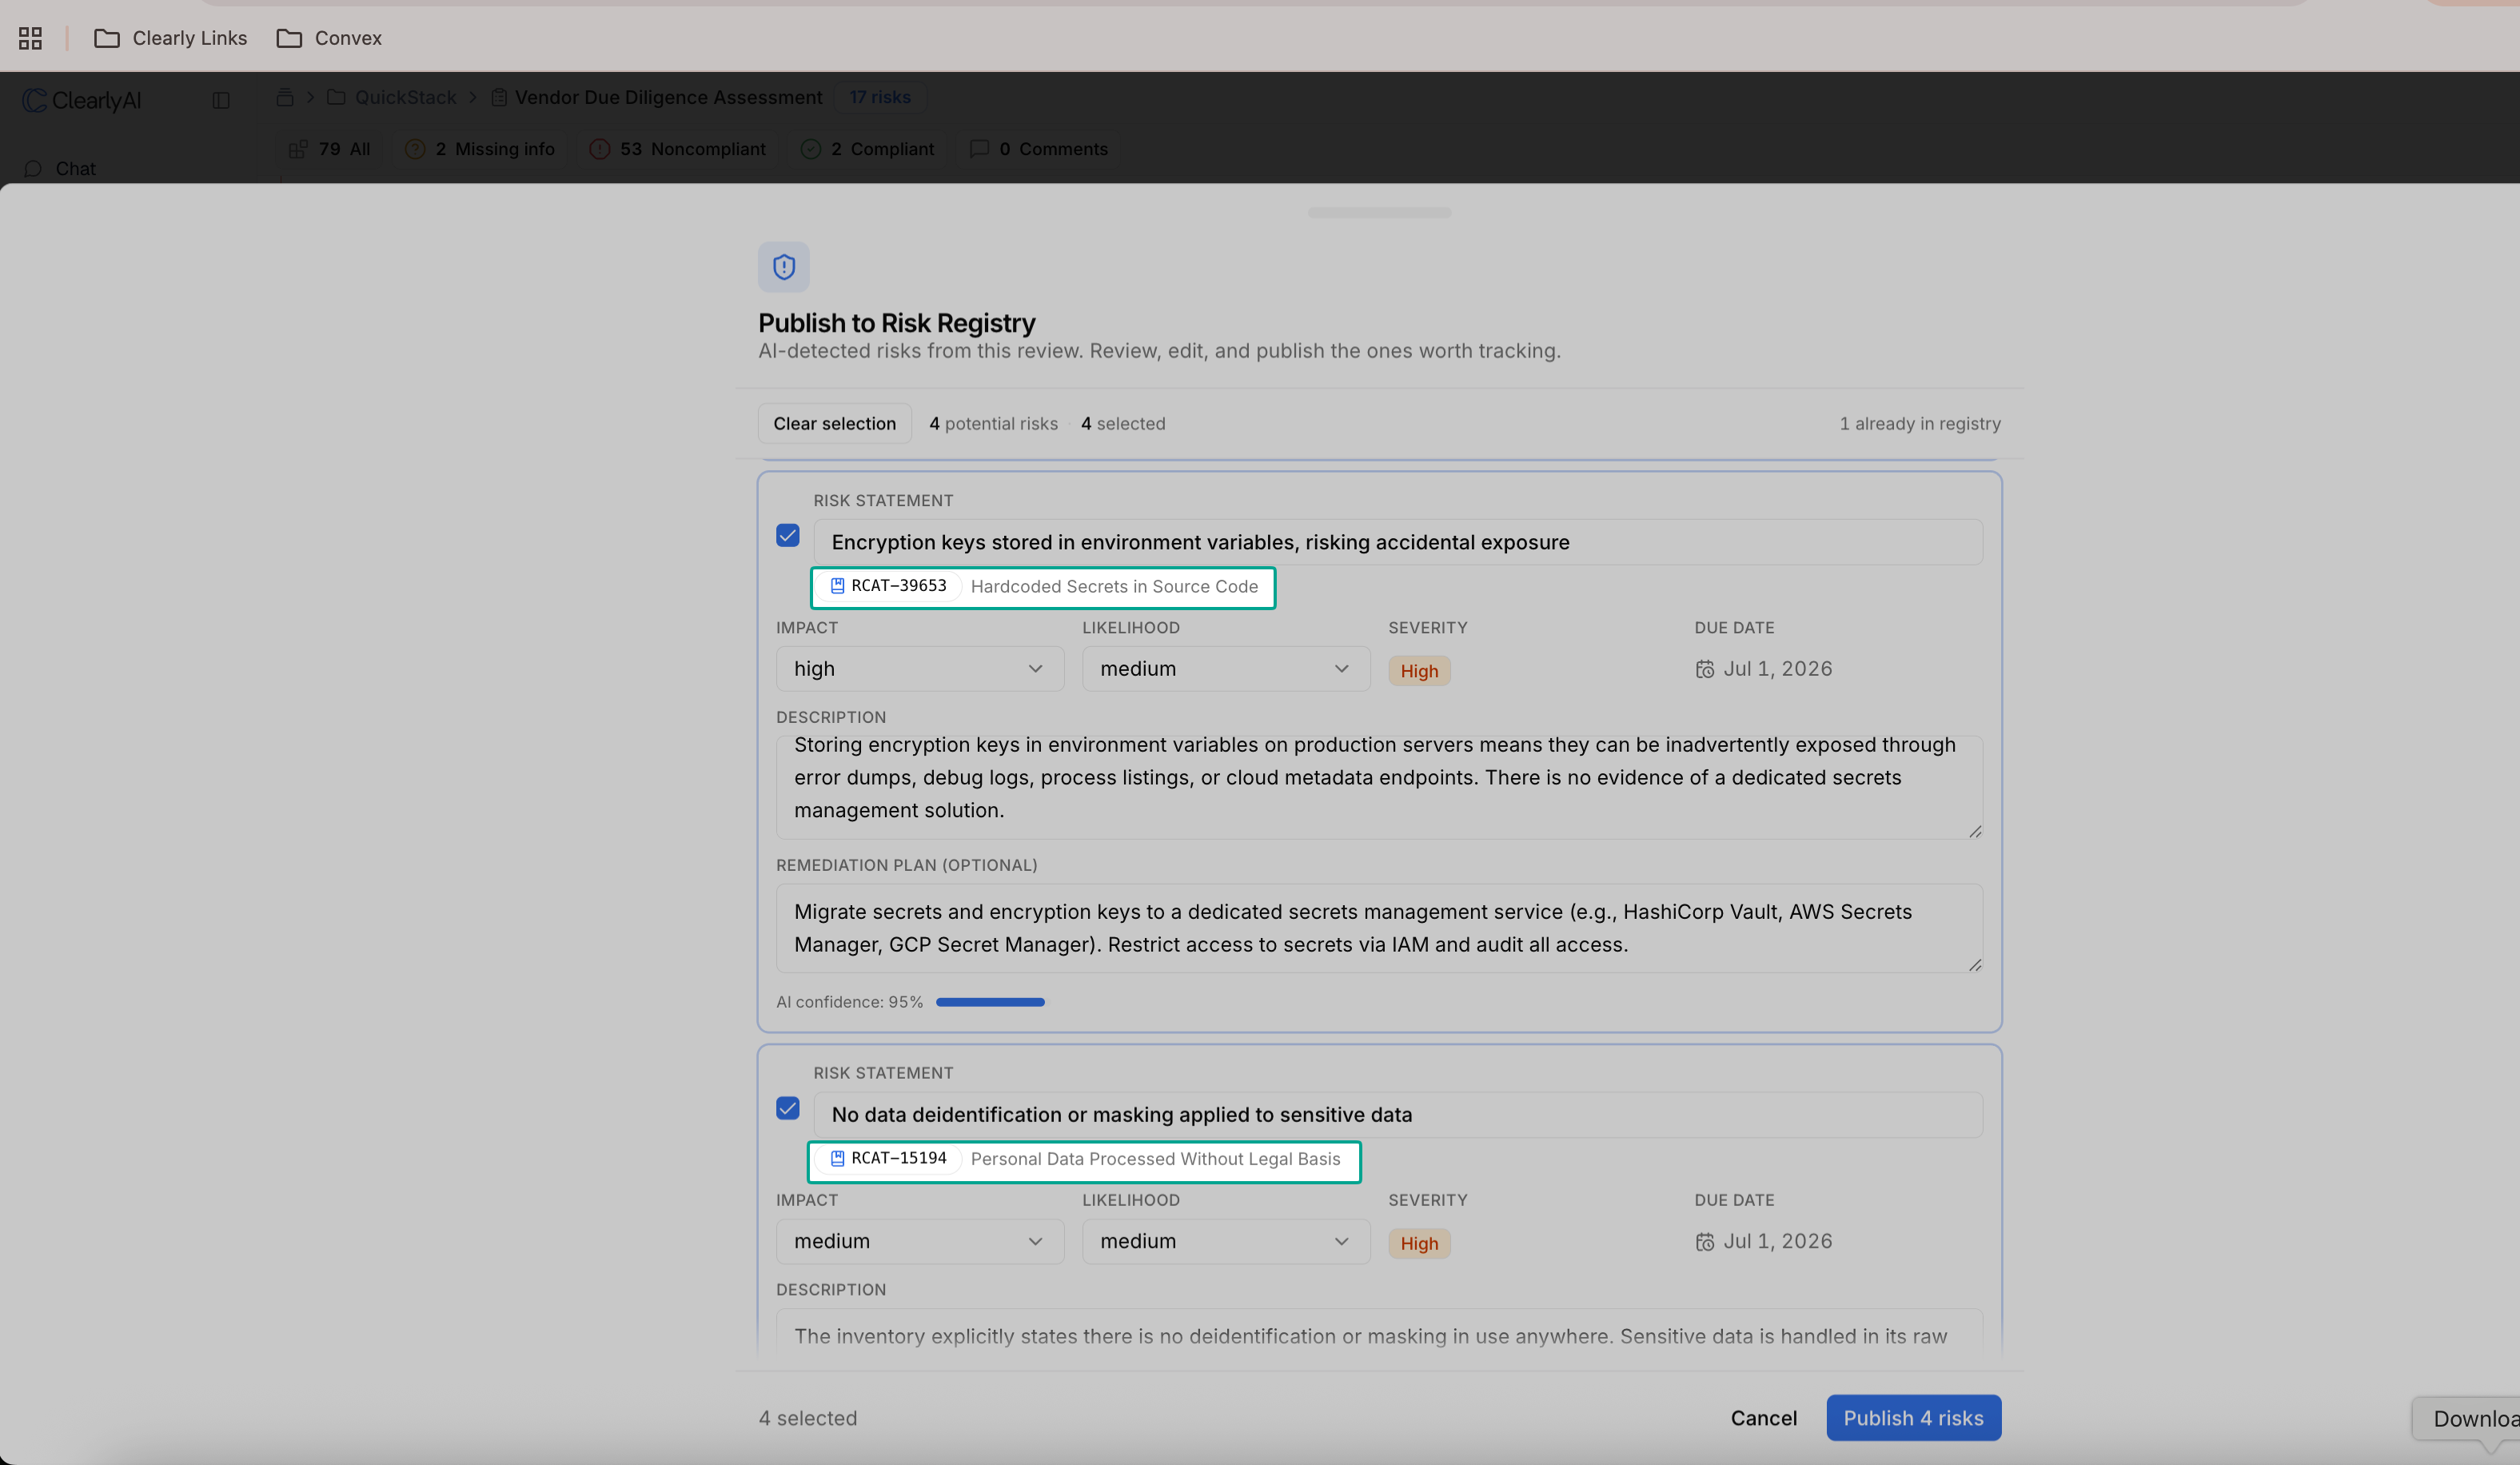Click Cancel in the dialog footer
This screenshot has width=2520, height=1465.
1763,1418
